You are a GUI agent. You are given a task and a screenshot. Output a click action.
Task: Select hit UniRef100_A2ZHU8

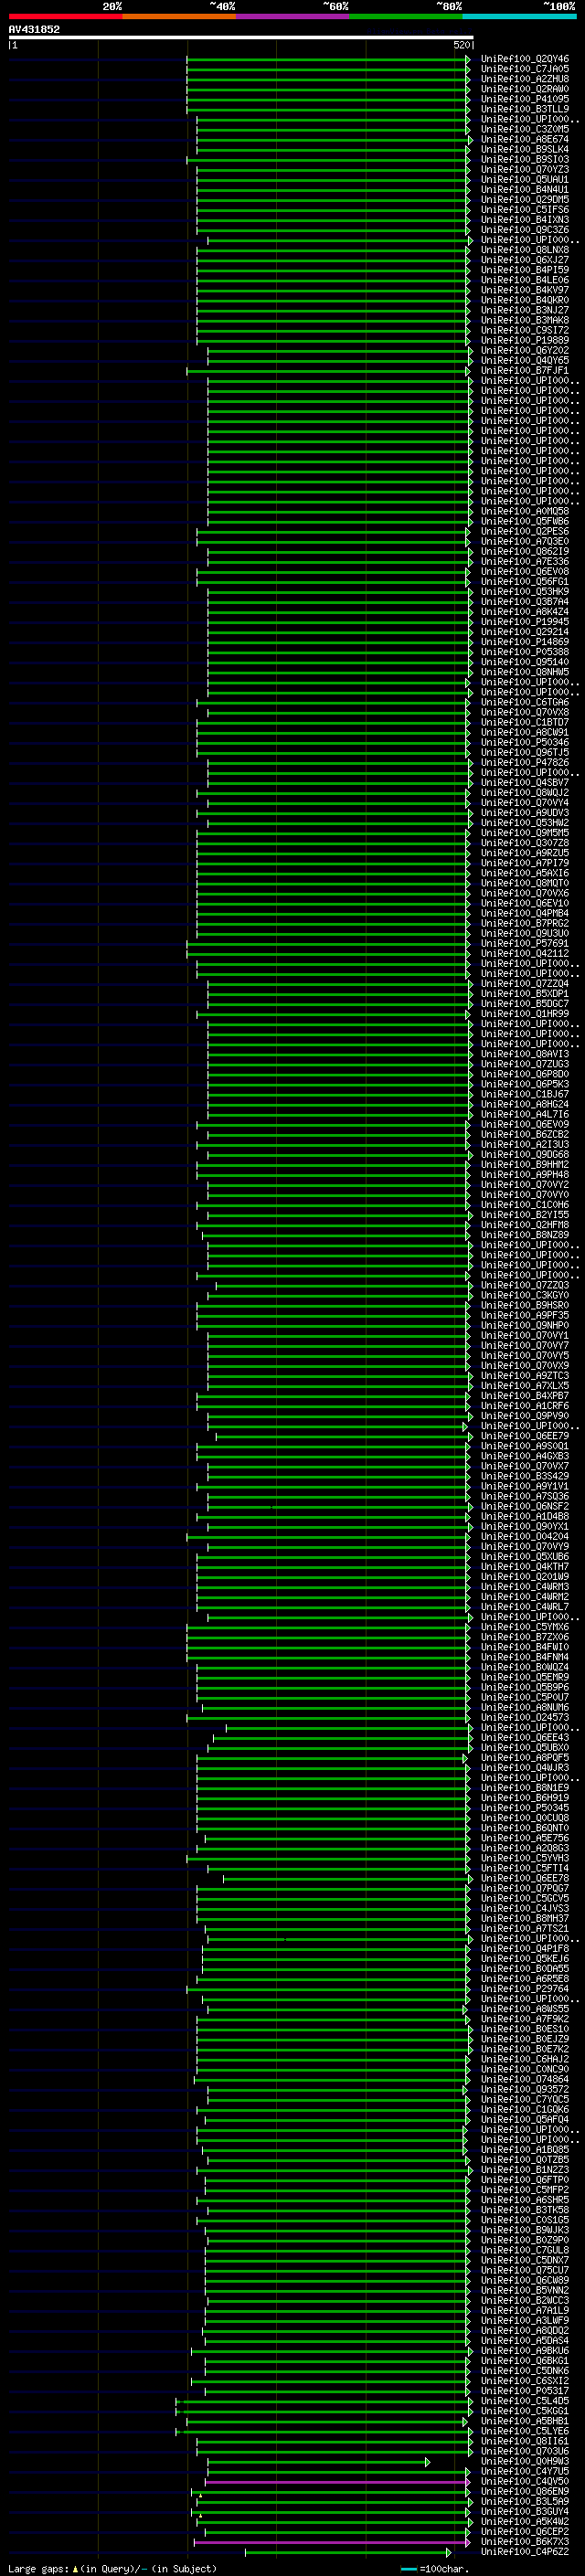[525, 79]
